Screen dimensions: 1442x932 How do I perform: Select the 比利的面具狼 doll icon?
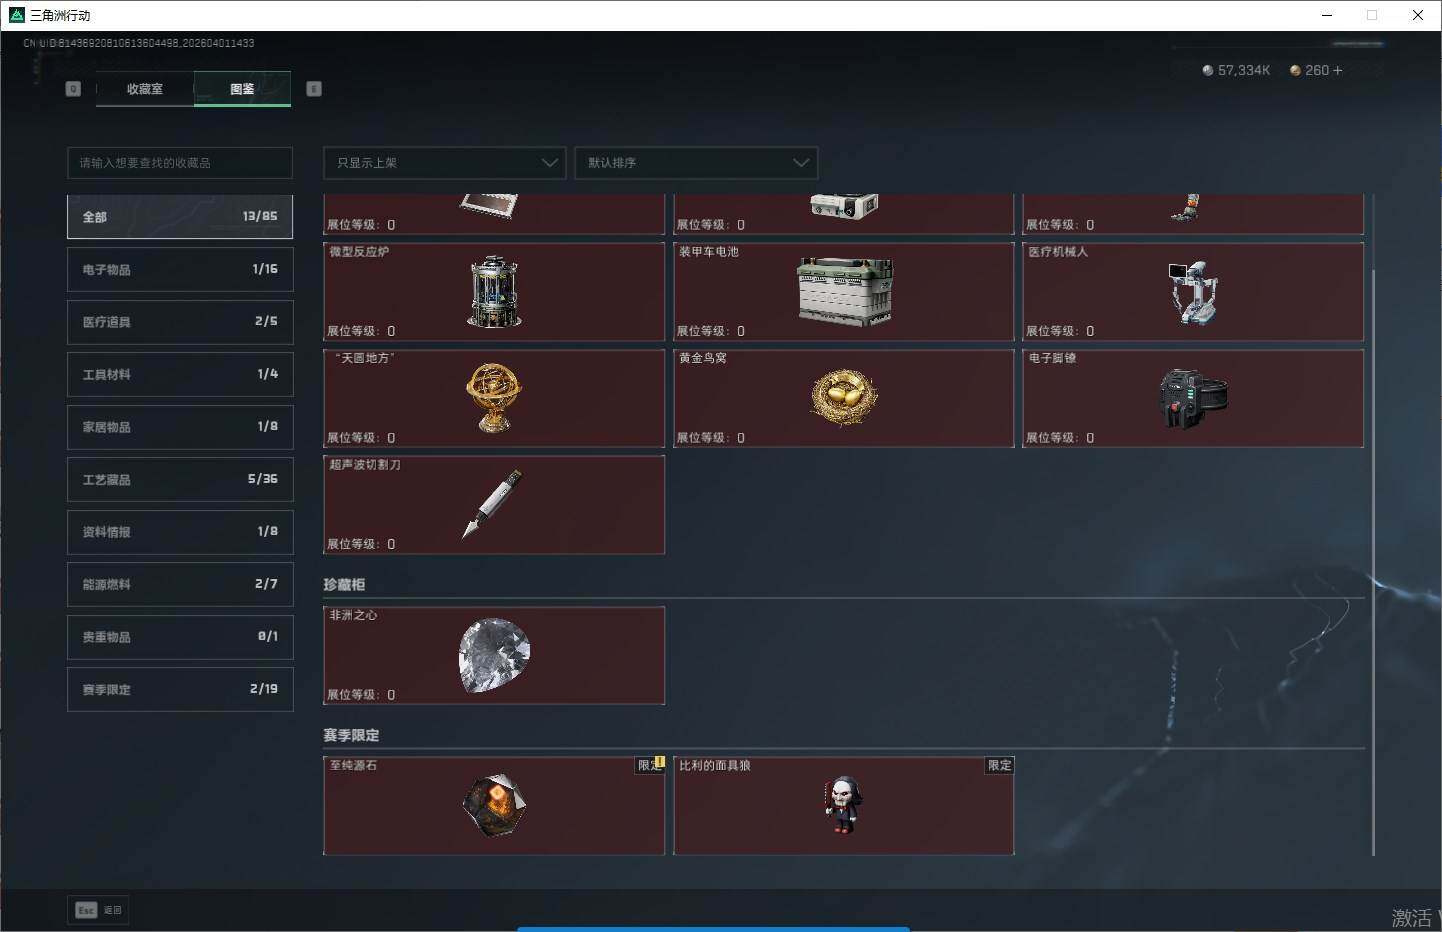[843, 805]
